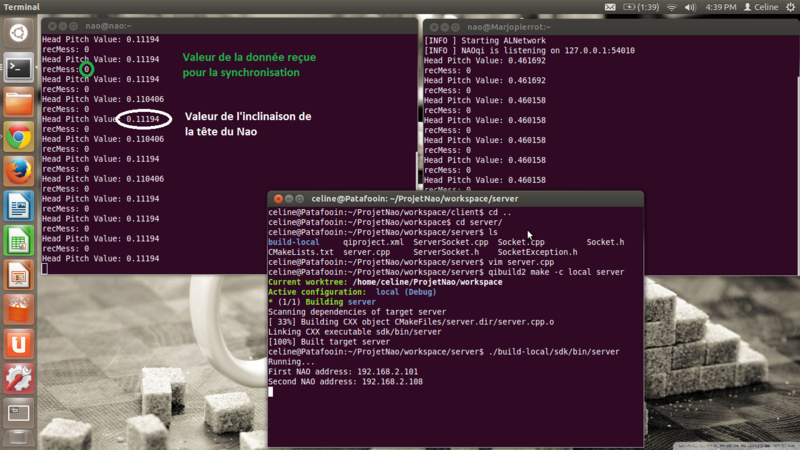The height and width of the screenshot is (450, 800).
Task: Click the Terminal icon in the launcher
Action: 18,68
